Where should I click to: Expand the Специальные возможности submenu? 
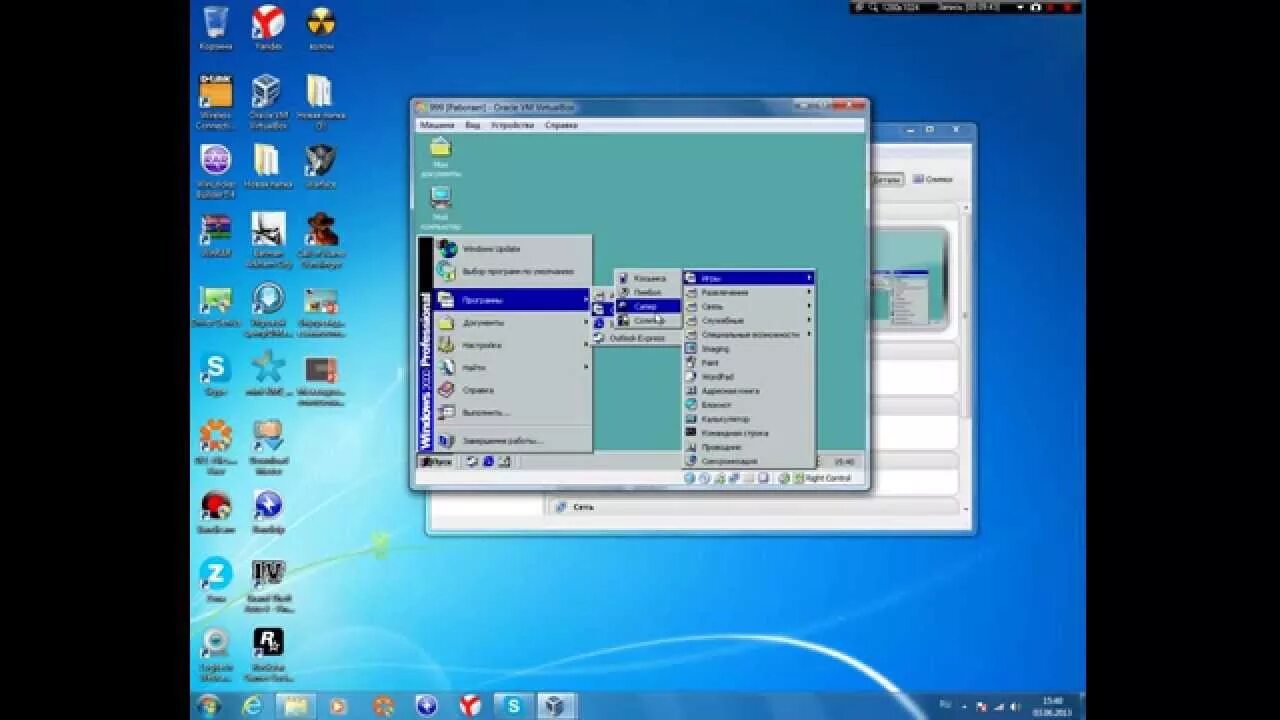749,334
